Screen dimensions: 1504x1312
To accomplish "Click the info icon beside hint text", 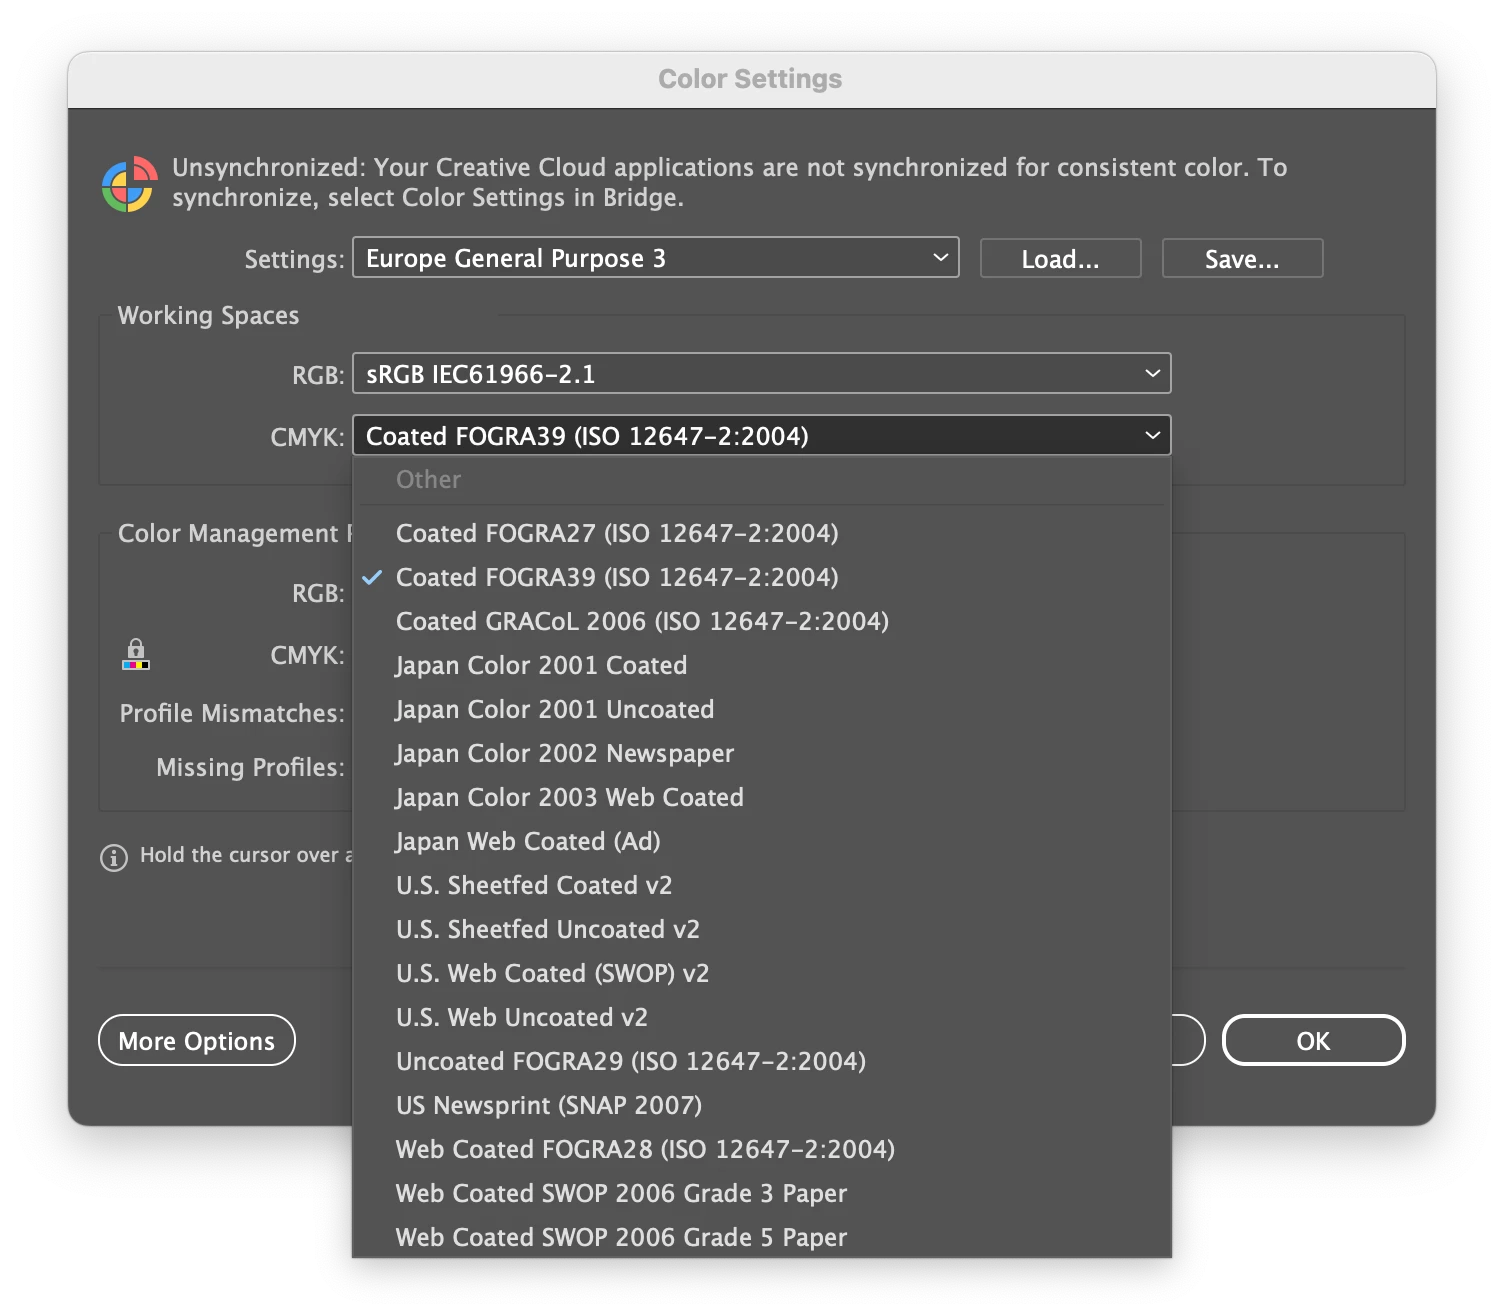I will coord(114,858).
